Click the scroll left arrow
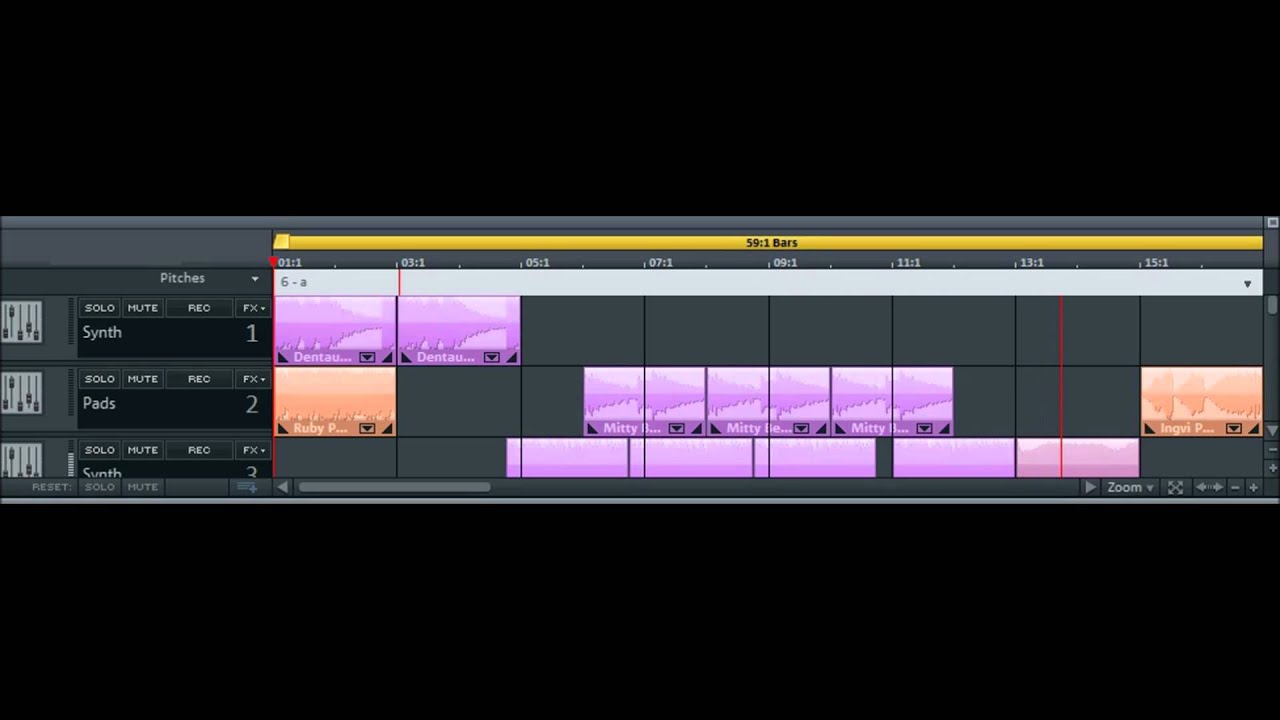The image size is (1280, 720). (283, 487)
